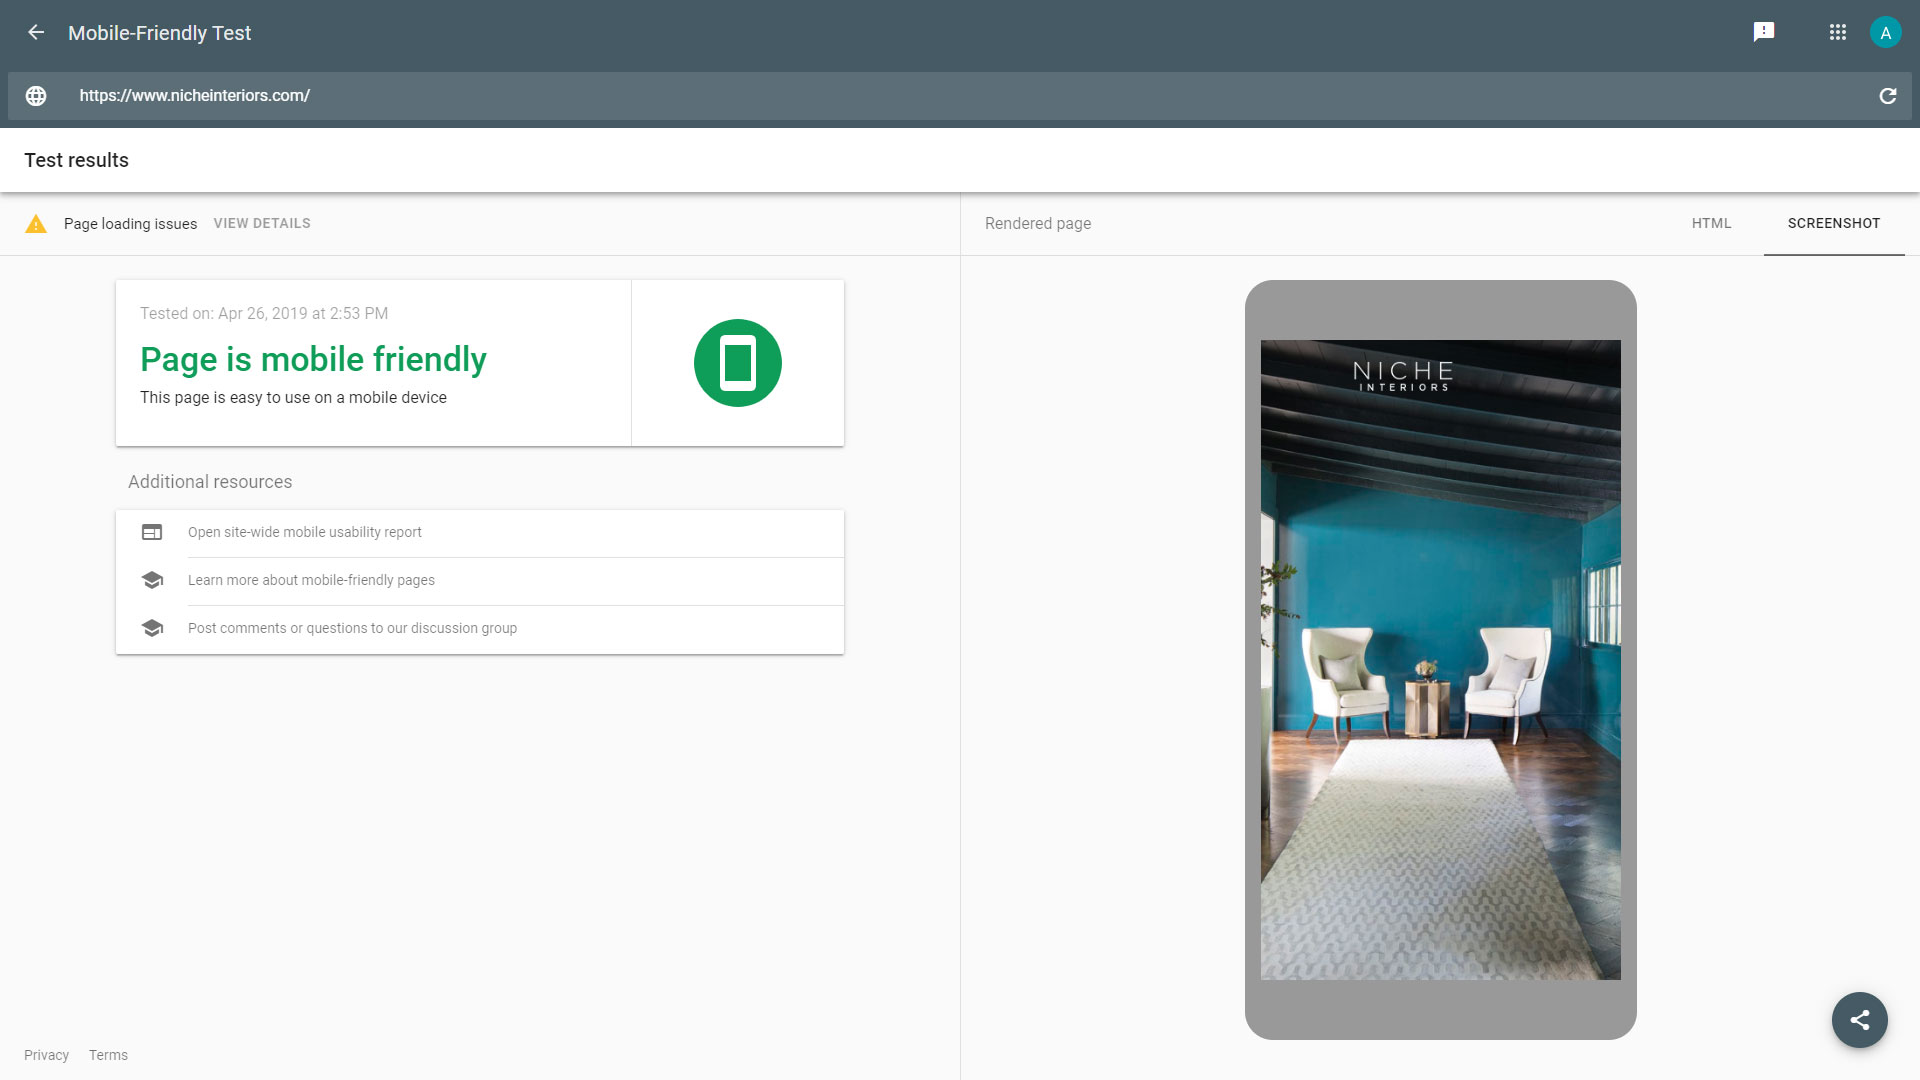Click the floating share button

click(x=1859, y=1020)
